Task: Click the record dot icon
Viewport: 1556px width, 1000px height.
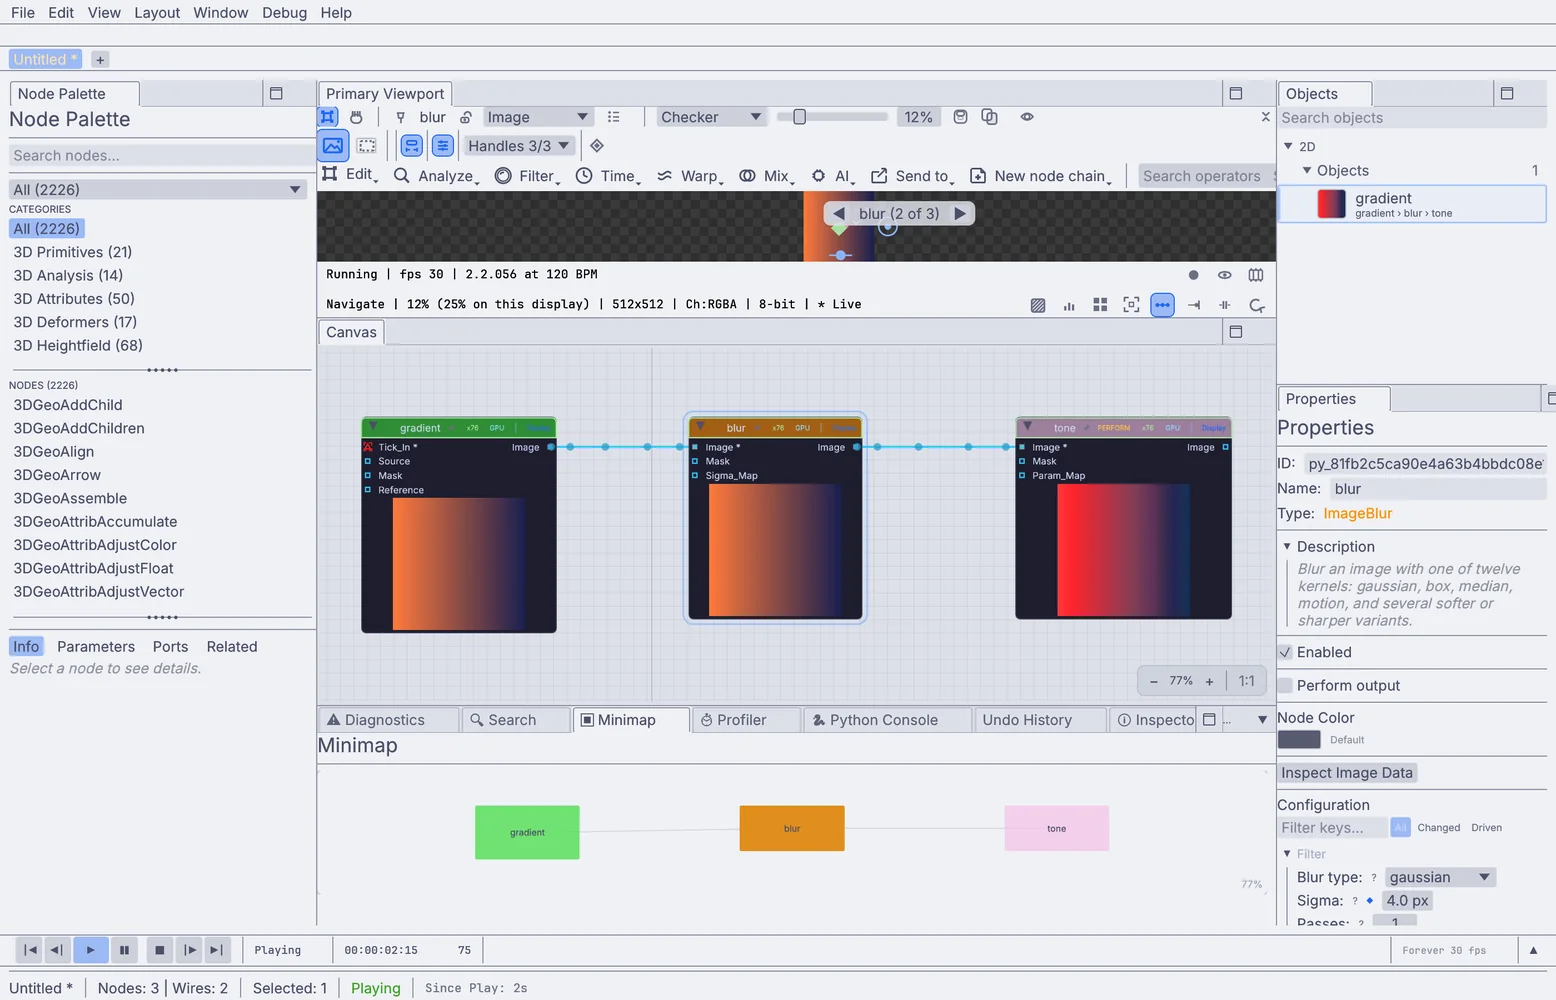Action: click(1193, 275)
